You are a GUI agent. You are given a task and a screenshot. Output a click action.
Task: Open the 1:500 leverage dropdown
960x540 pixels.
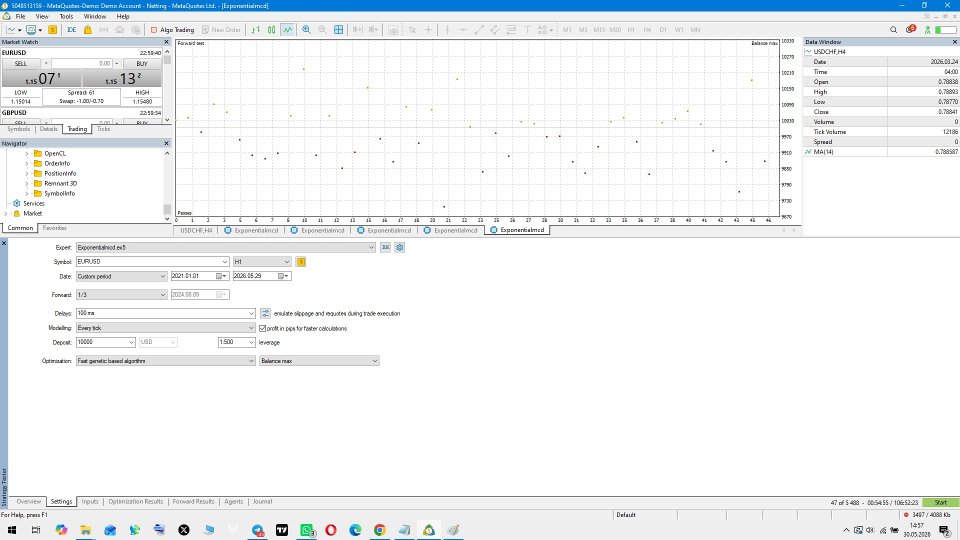coord(251,342)
